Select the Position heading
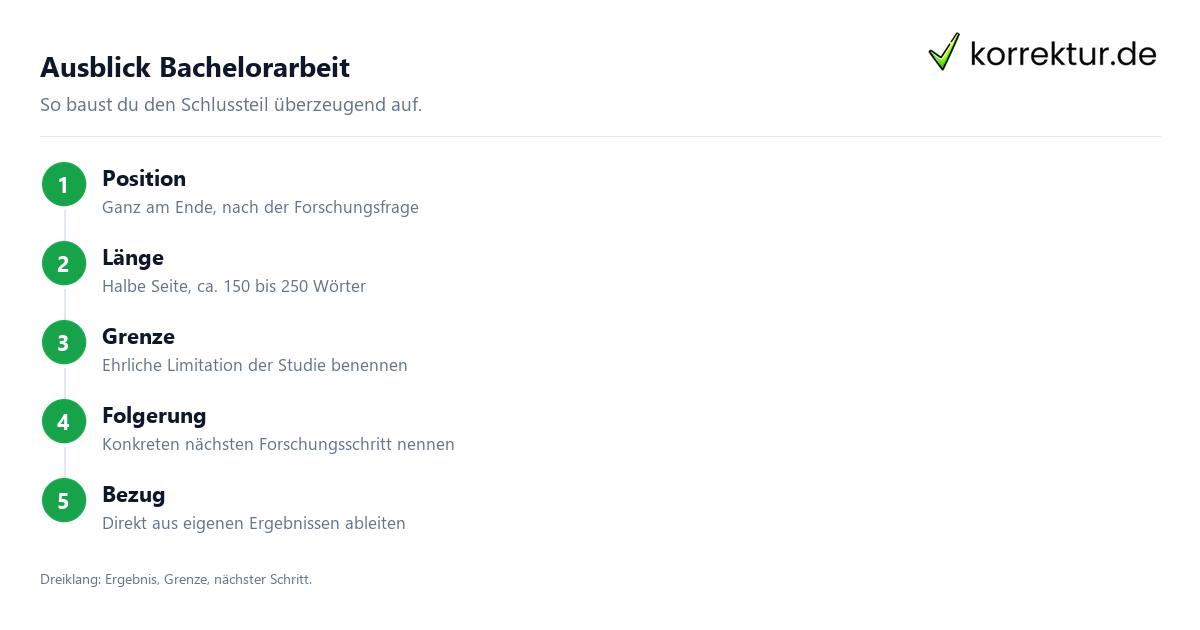The image size is (1200, 630). pyautogui.click(x=144, y=179)
